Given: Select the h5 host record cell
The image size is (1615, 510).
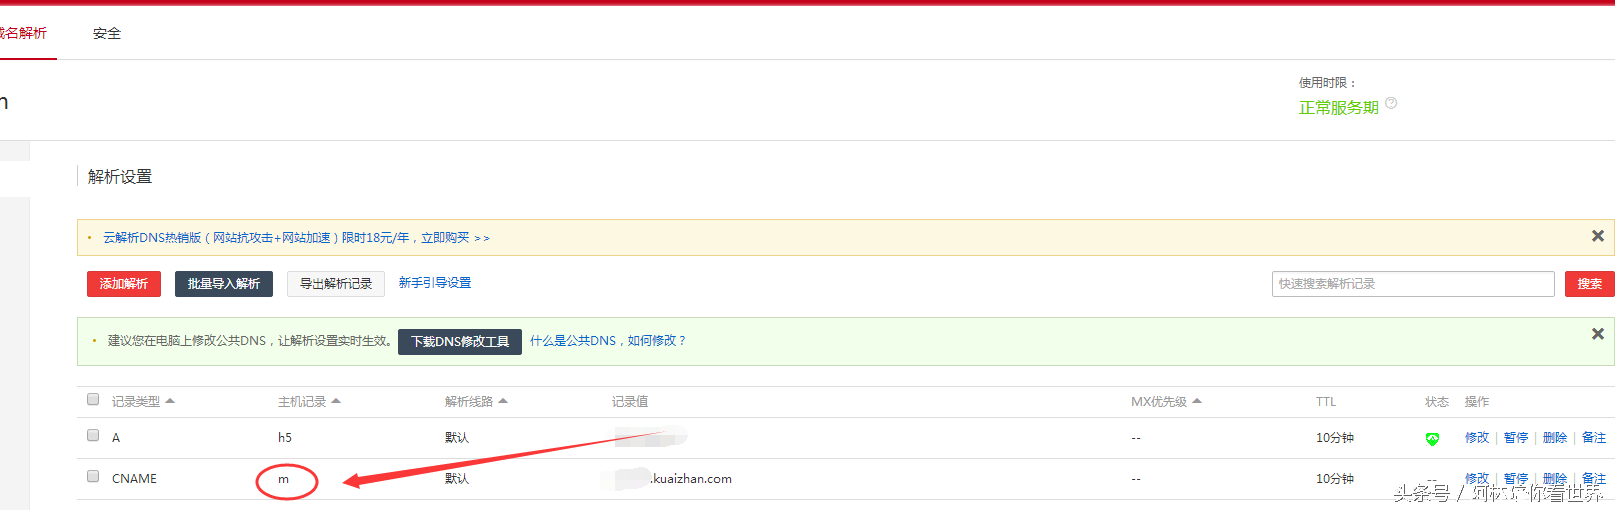Looking at the screenshot, I should pyautogui.click(x=285, y=438).
